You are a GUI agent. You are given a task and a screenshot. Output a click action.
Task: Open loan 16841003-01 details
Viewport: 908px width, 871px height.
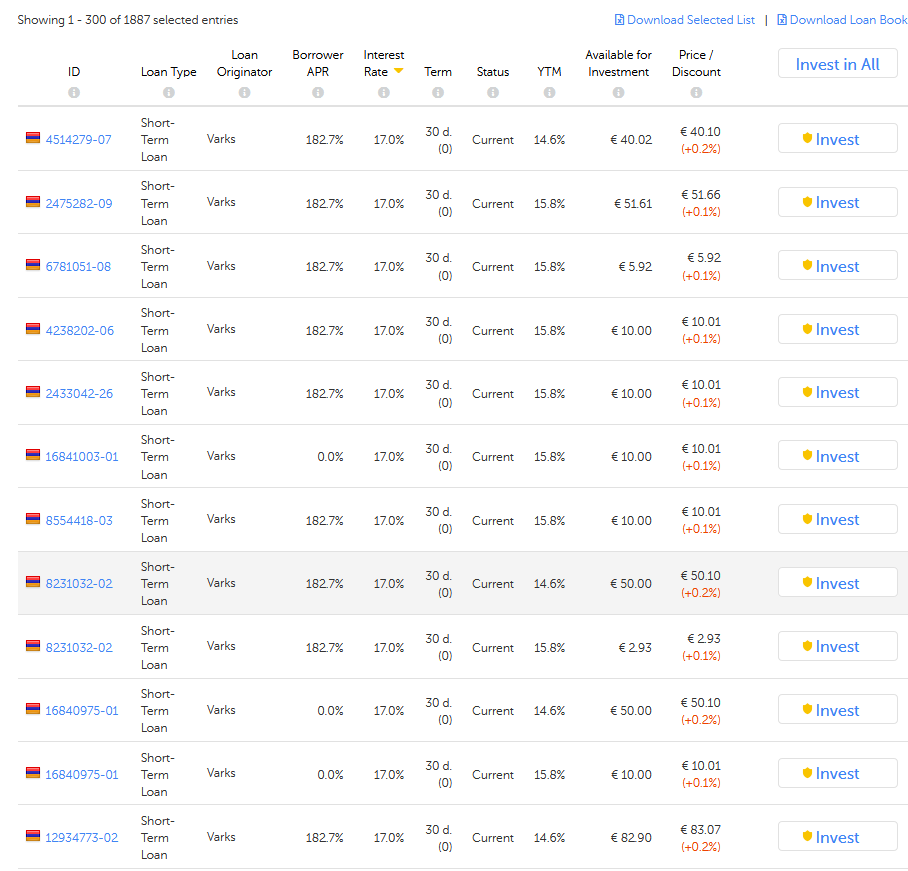[x=82, y=457]
